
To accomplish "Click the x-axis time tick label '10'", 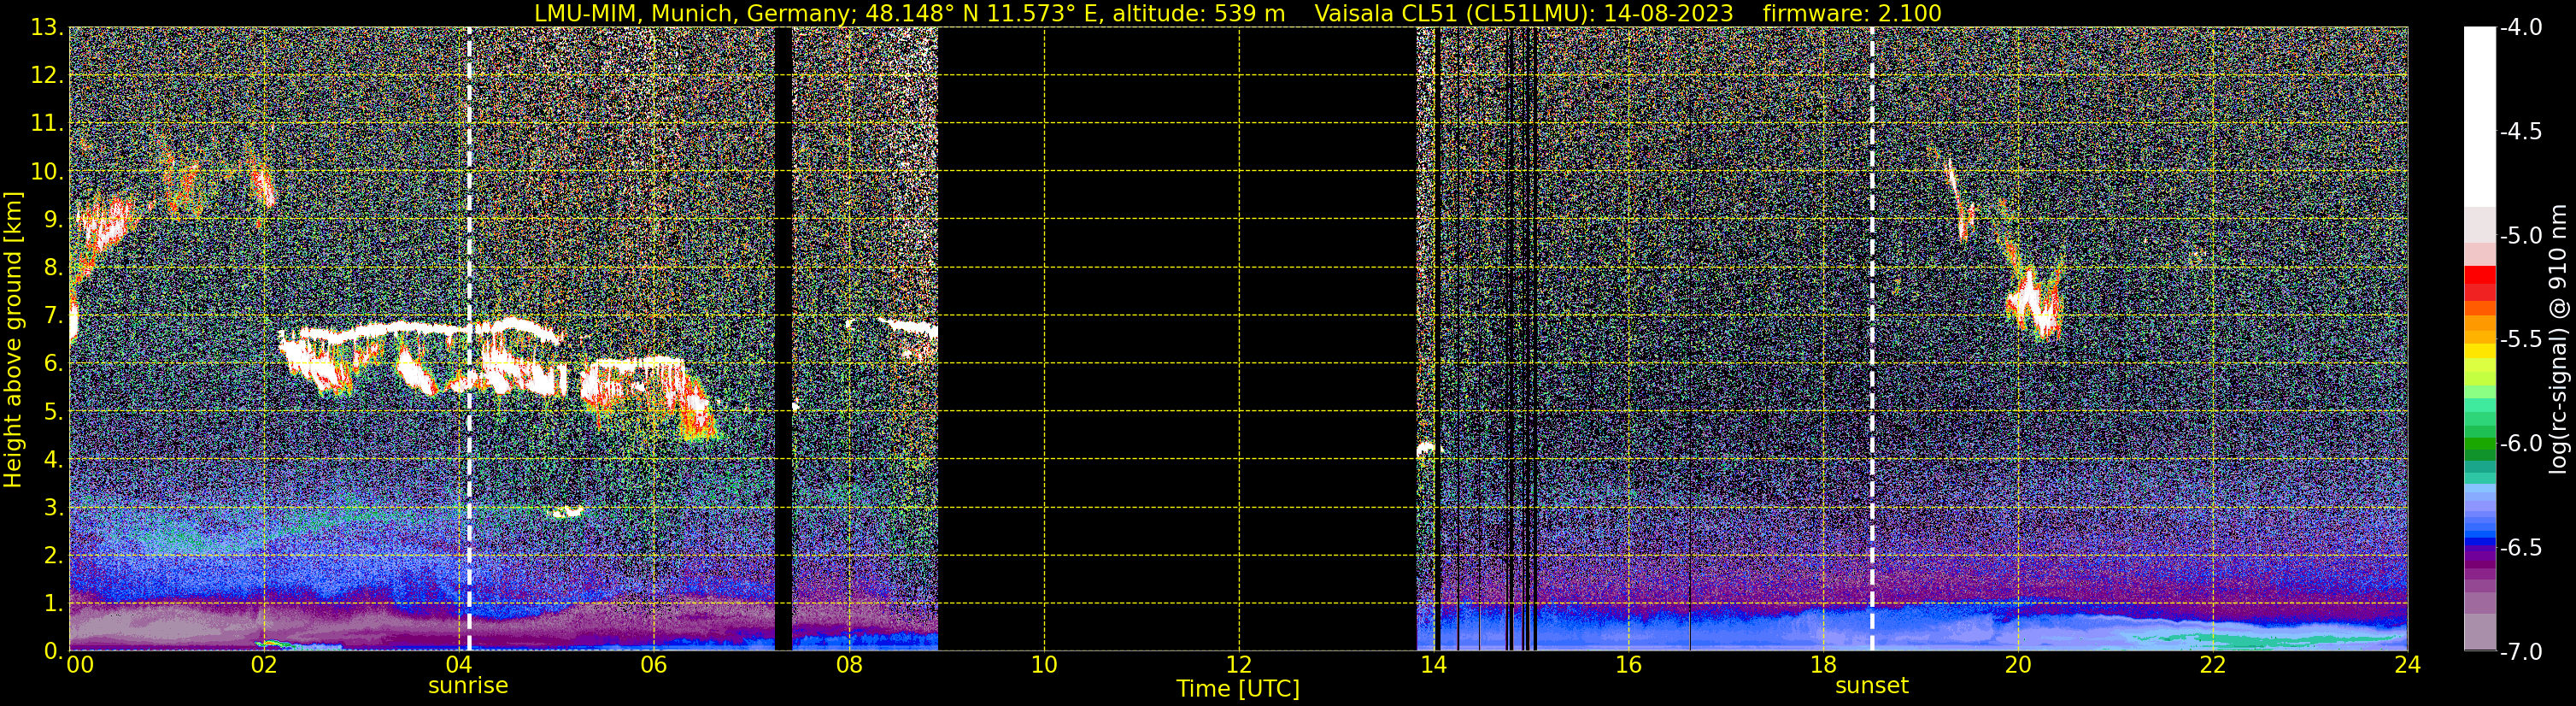I will pyautogui.click(x=1044, y=665).
